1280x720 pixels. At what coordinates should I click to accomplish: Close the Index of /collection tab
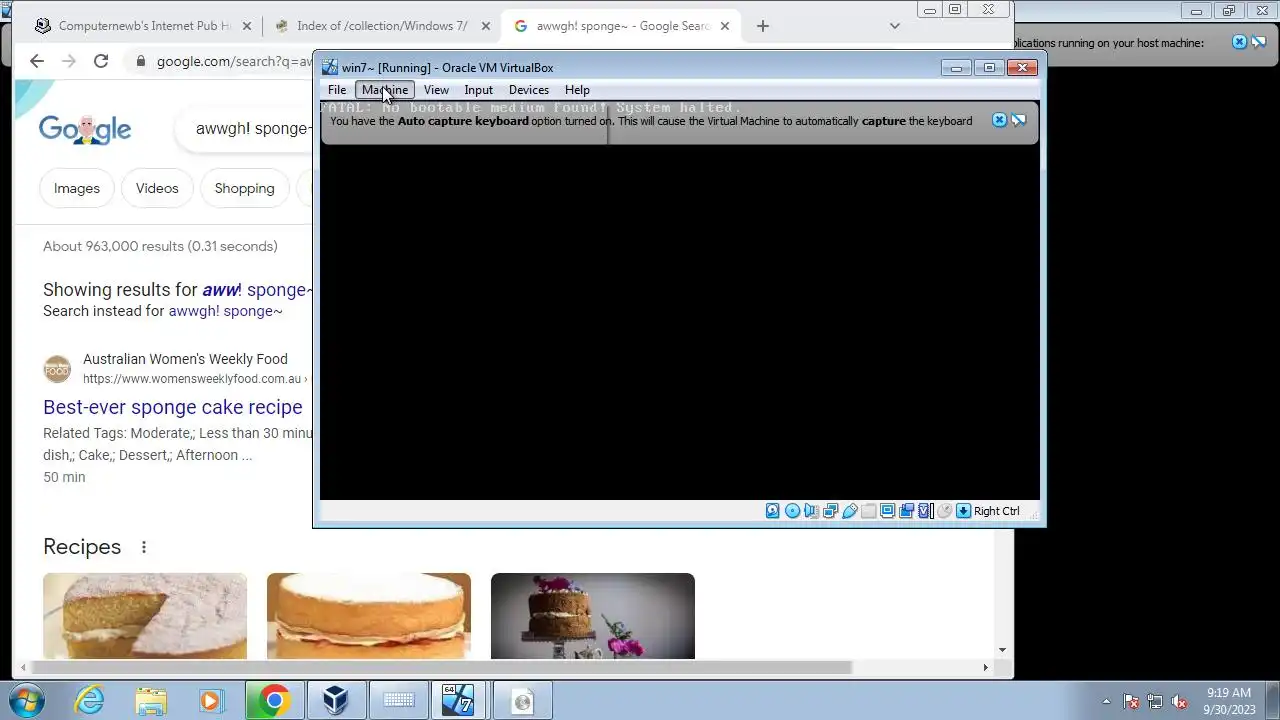[x=485, y=26]
